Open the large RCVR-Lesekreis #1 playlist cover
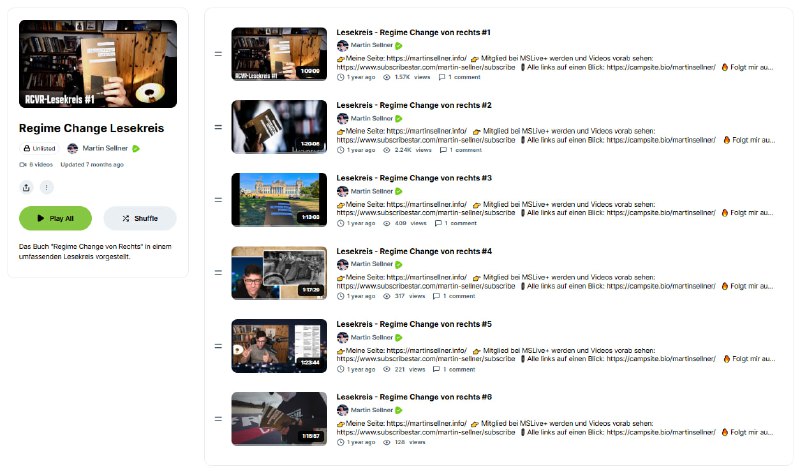The width and height of the screenshot is (800, 471). click(x=98, y=64)
